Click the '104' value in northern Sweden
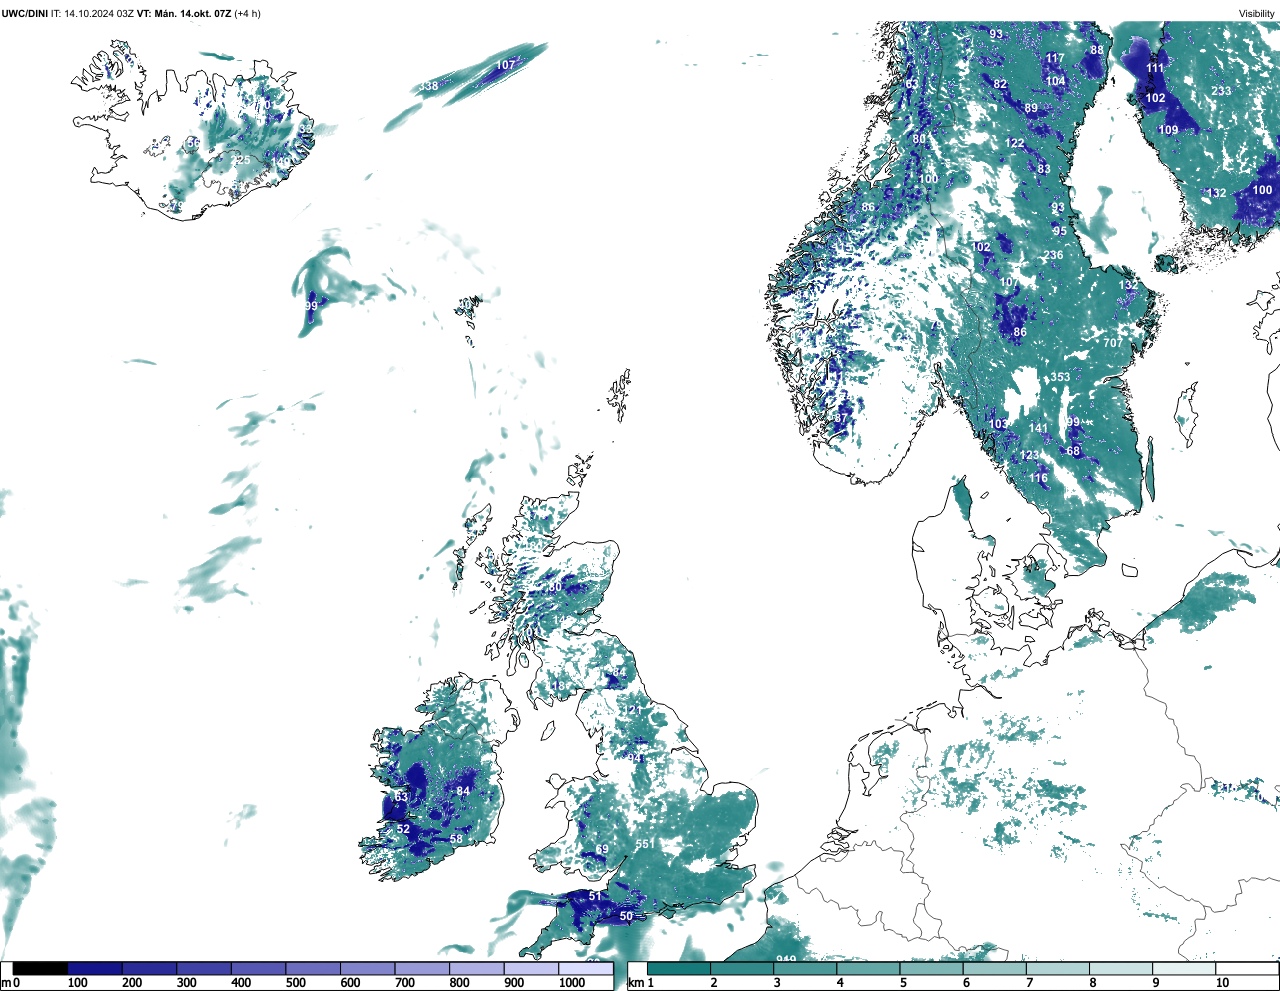1280x991 pixels. point(1055,81)
